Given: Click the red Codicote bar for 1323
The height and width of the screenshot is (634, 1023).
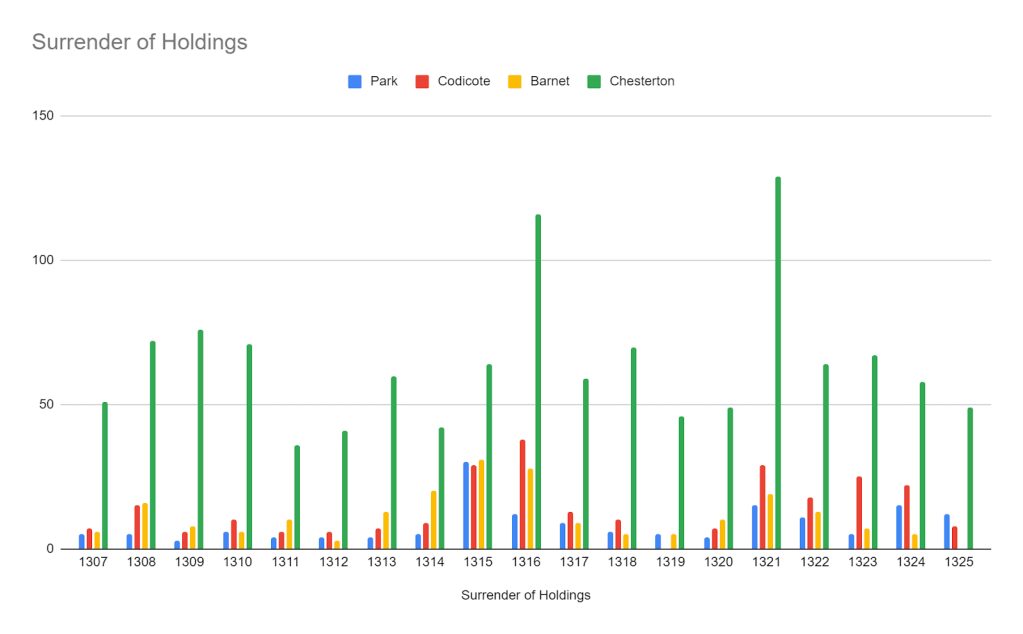Looking at the screenshot, I should click(x=858, y=512).
